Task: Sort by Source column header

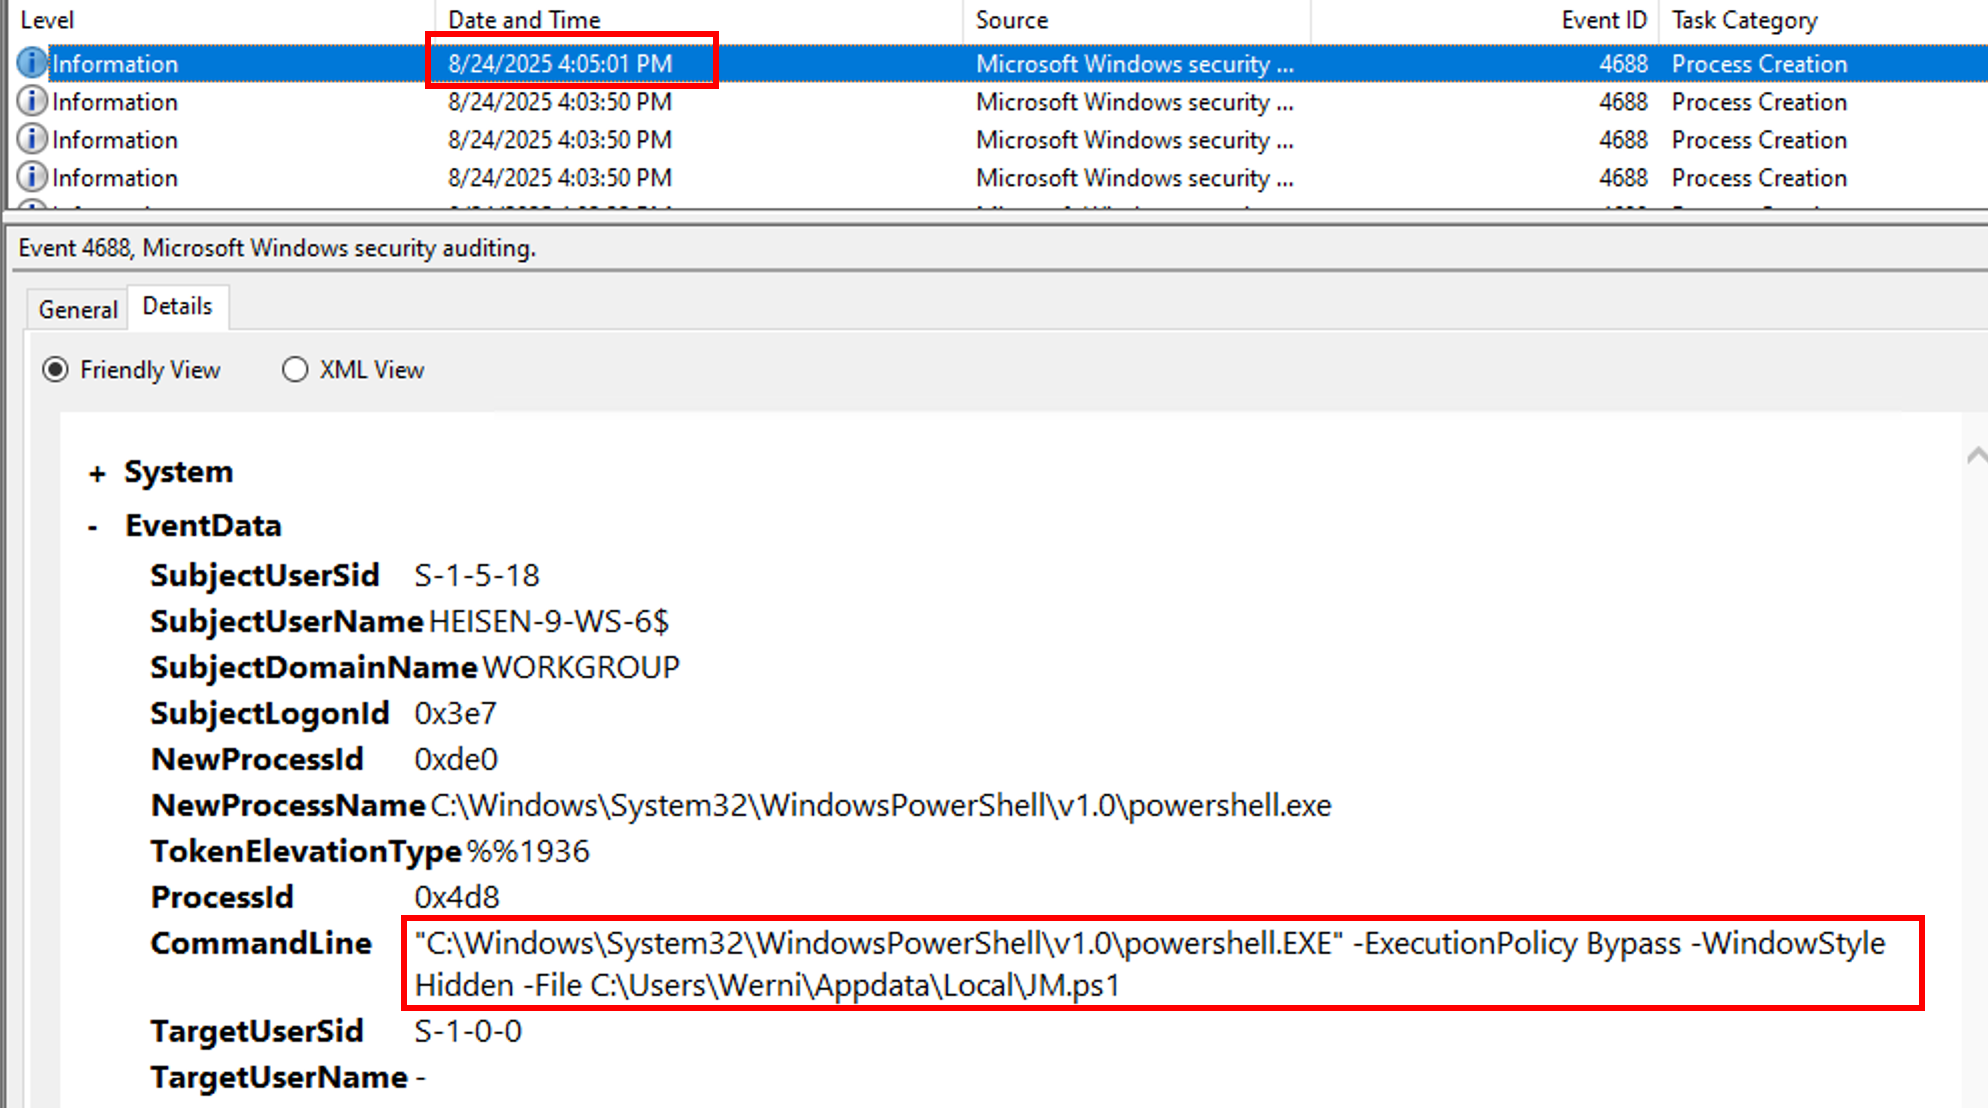Action: click(1011, 20)
